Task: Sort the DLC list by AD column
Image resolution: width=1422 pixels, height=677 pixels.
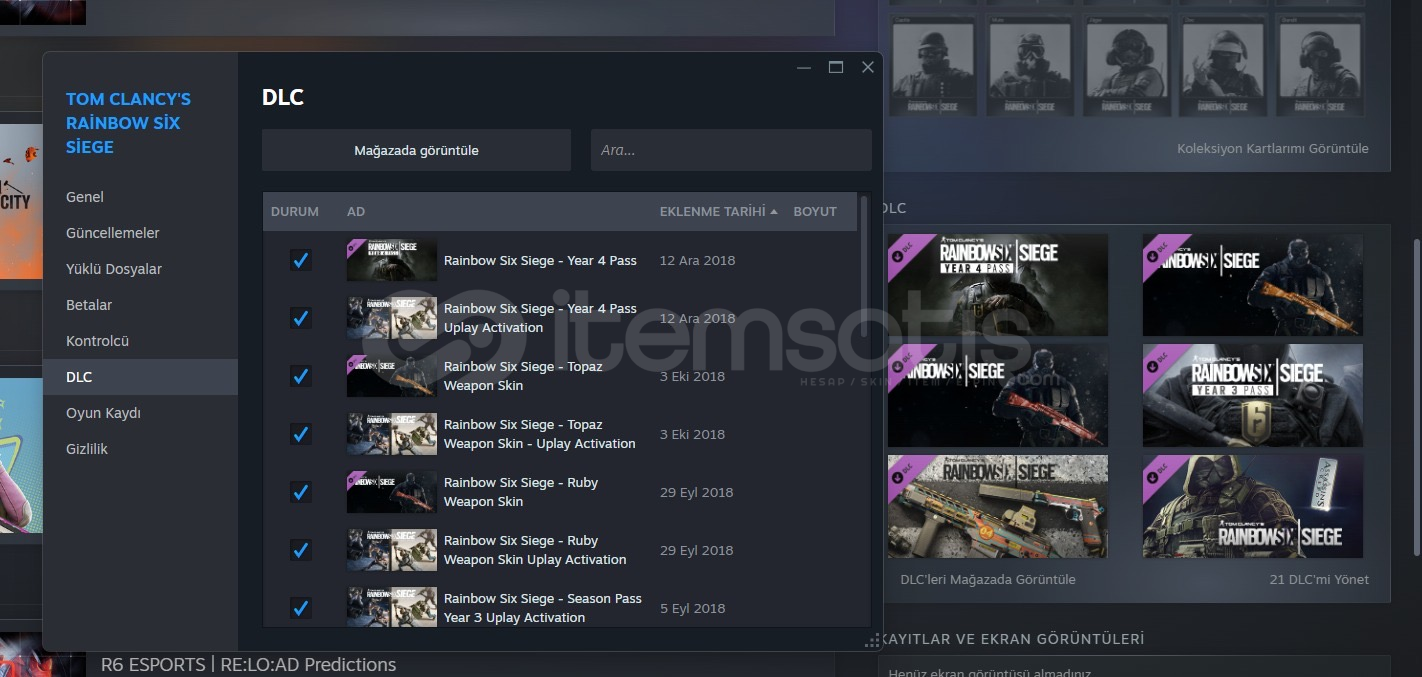Action: tap(356, 212)
